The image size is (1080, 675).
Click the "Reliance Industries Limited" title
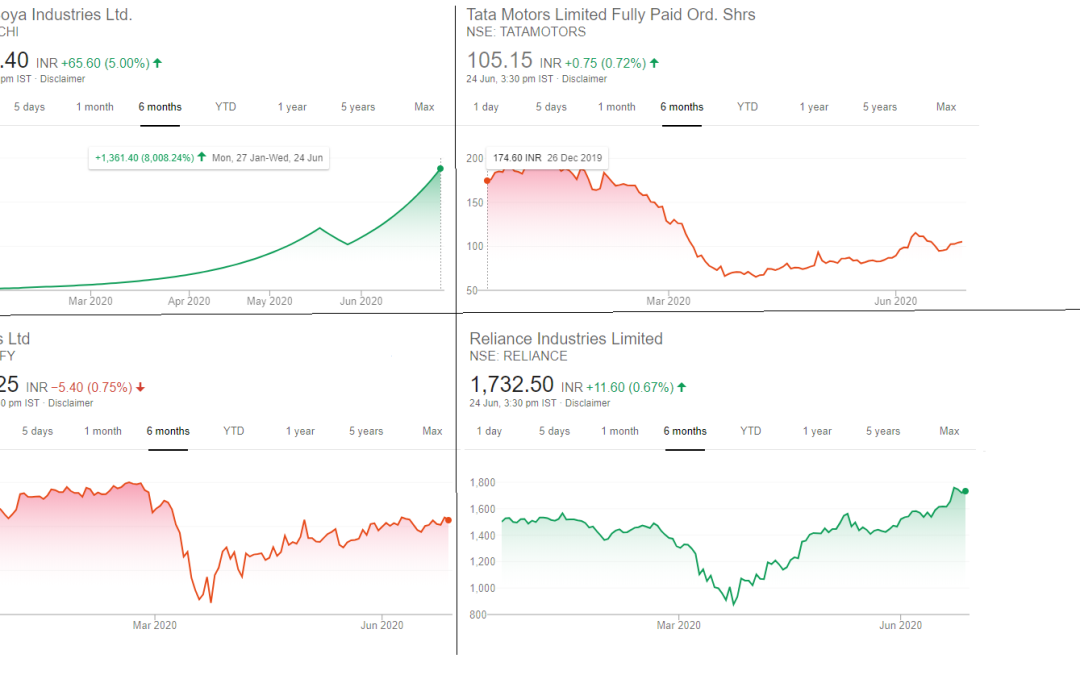566,339
